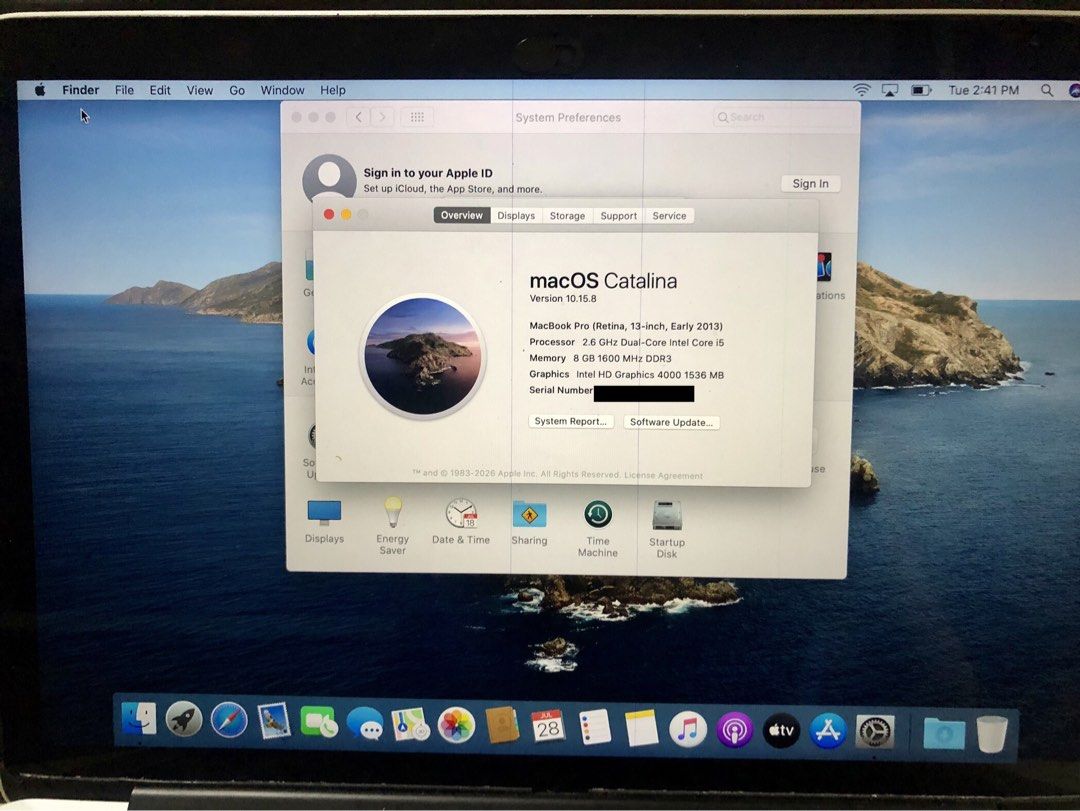Open Photos pinwheel icon in Dock
This screenshot has height=811, width=1080.
tap(456, 726)
